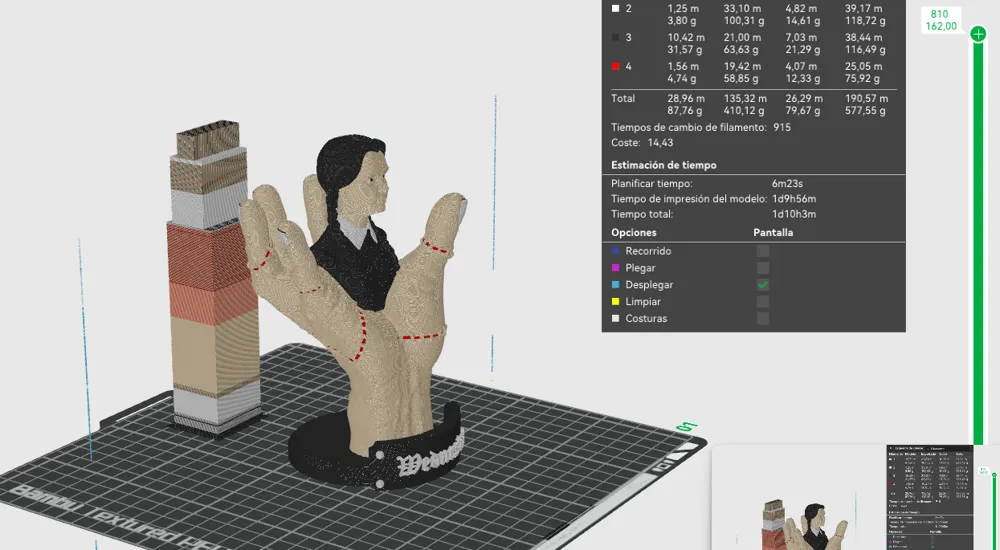The height and width of the screenshot is (550, 1000).
Task: Click the green plus layer slider handle
Action: coord(978,34)
